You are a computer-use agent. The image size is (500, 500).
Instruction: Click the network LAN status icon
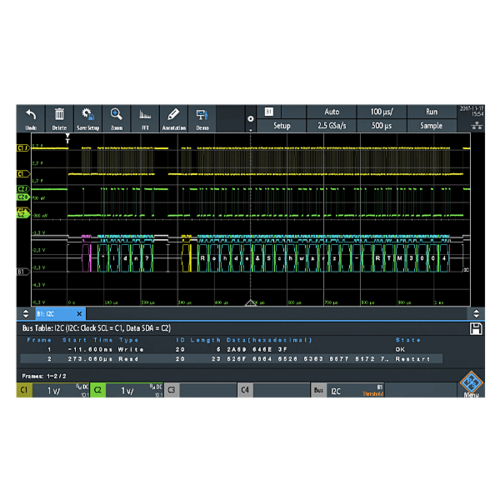477,126
